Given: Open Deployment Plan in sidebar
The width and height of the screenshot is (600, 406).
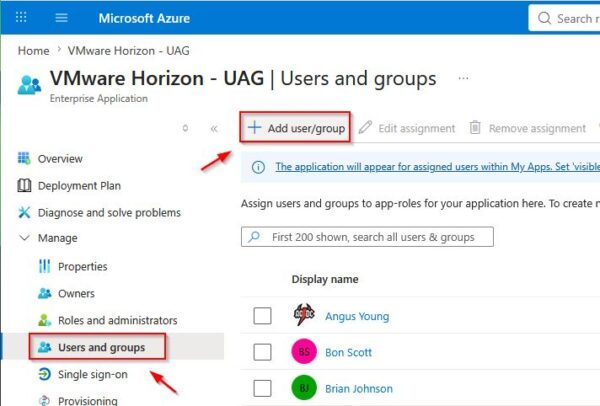Looking at the screenshot, I should 69,186.
